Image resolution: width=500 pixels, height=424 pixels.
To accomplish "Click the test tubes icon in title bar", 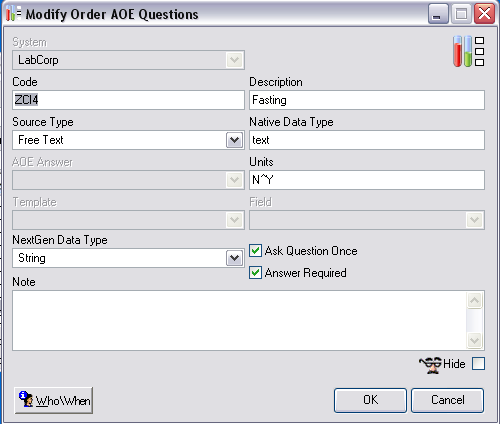I will 13,13.
